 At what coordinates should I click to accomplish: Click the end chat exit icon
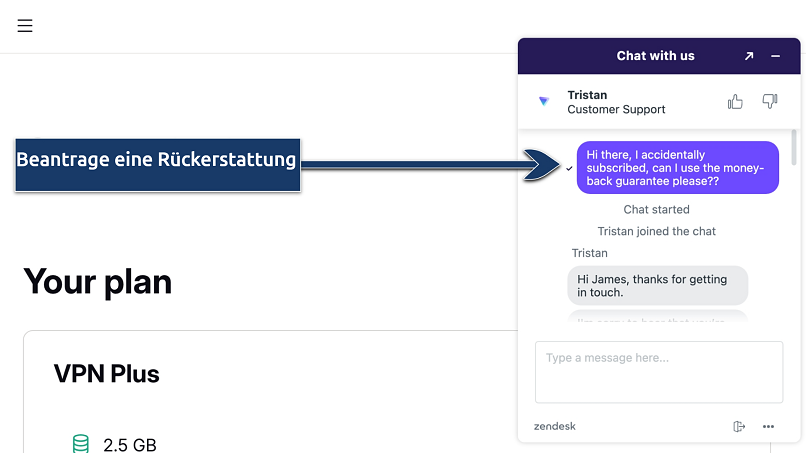739,426
